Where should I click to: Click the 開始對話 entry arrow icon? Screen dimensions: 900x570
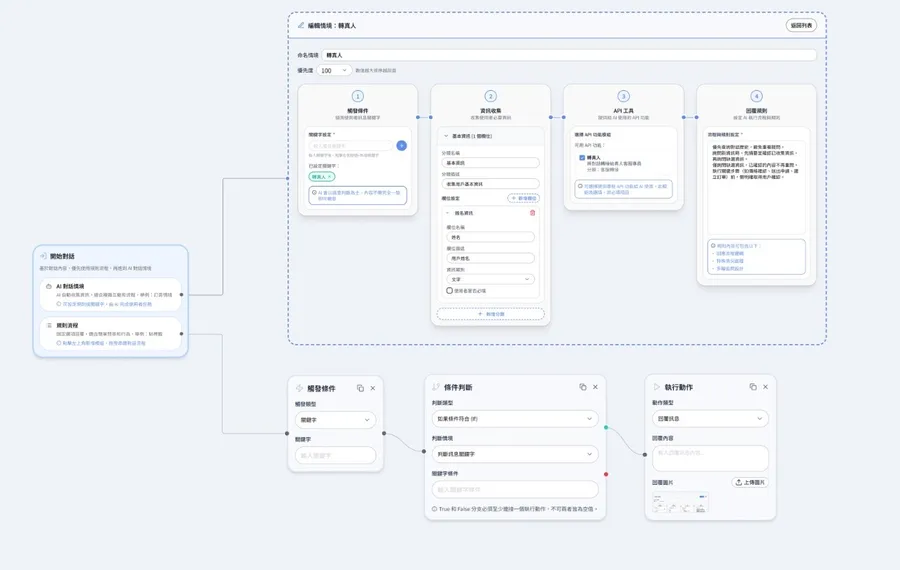pyautogui.click(x=43, y=256)
